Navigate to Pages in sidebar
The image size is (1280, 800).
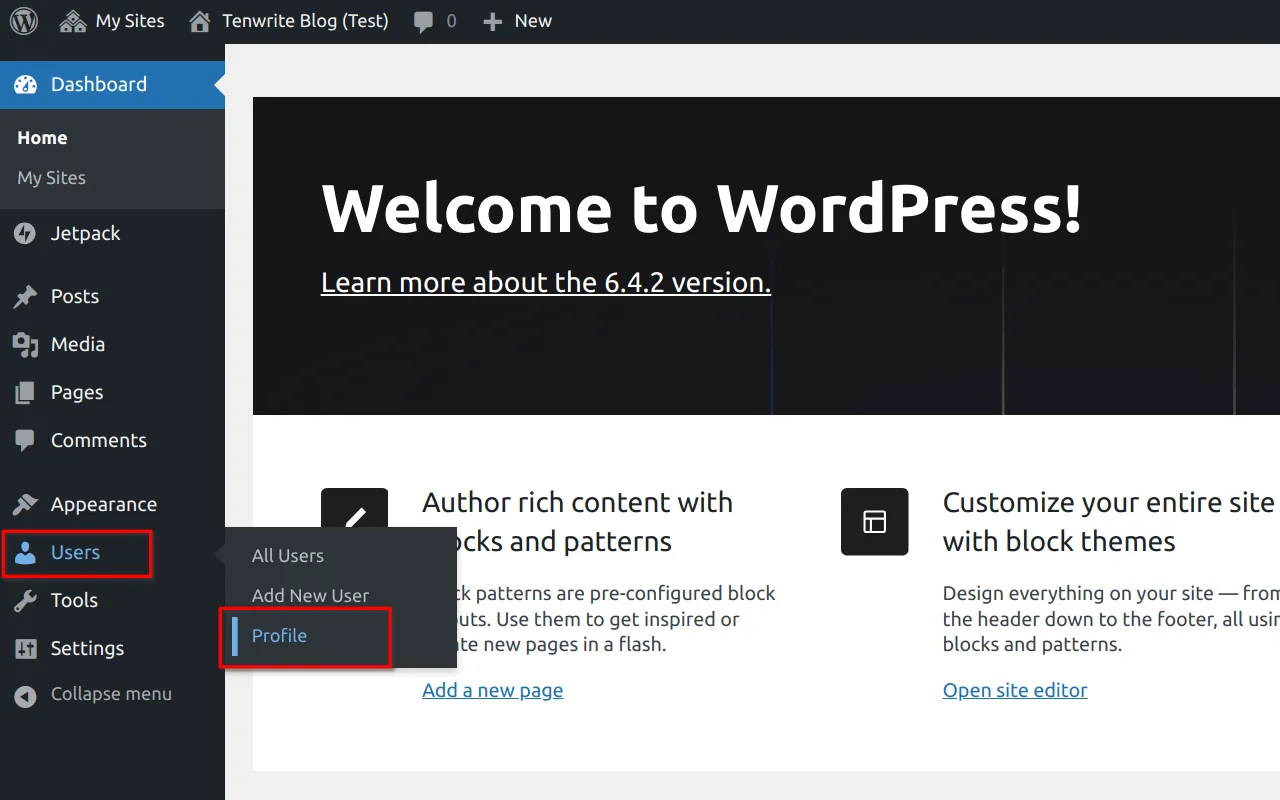click(112, 393)
